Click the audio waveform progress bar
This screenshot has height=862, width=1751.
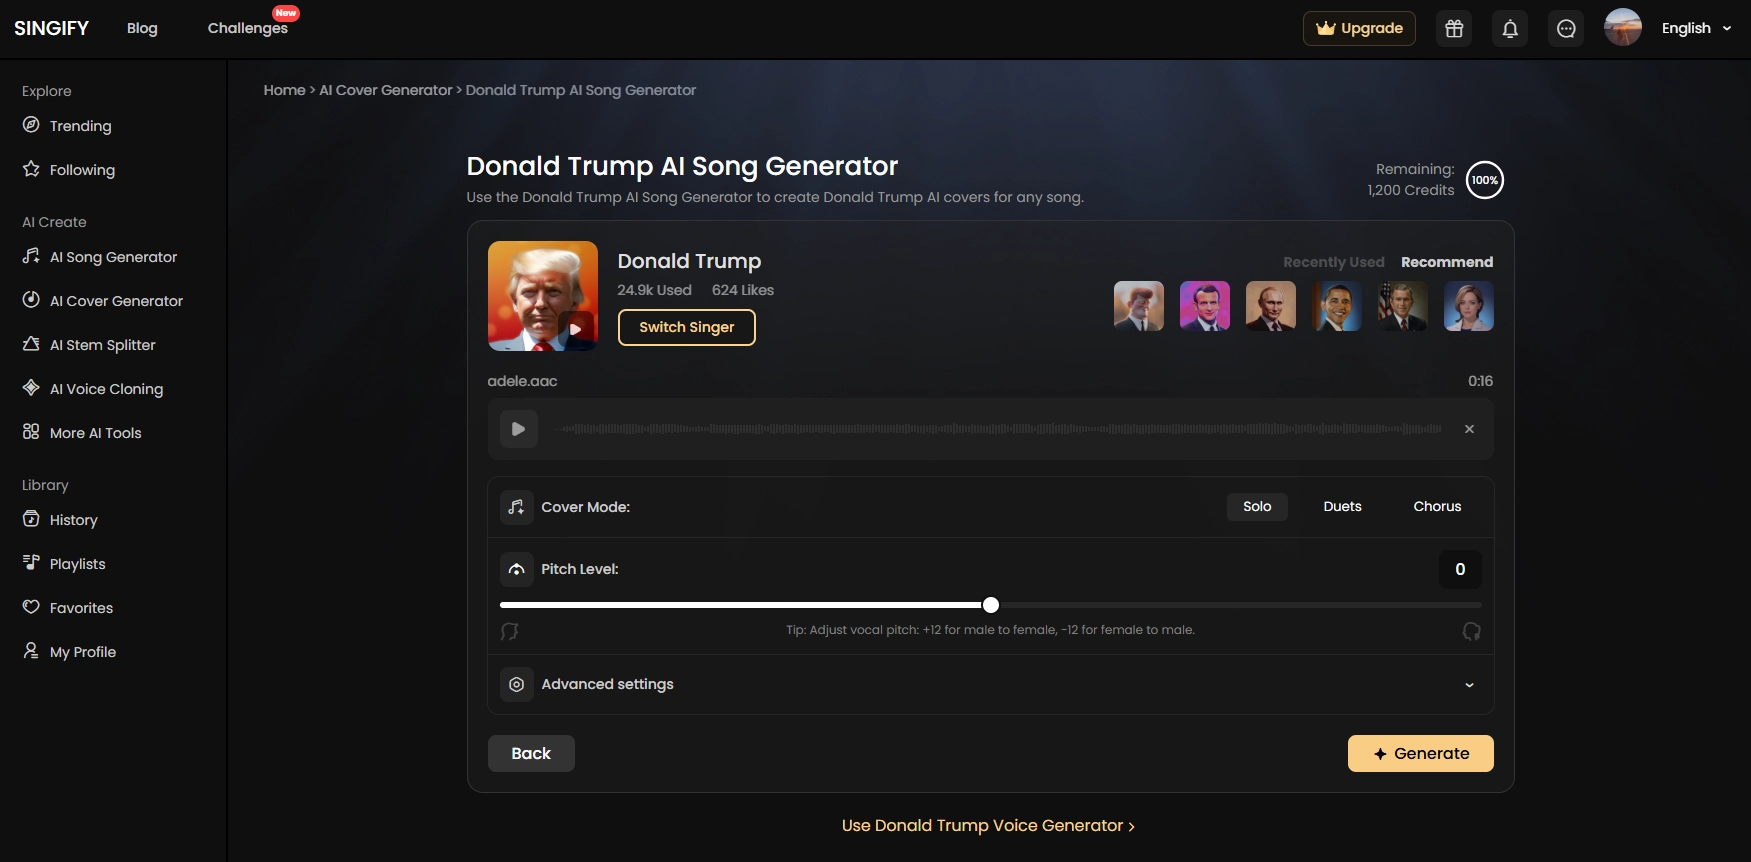997,429
